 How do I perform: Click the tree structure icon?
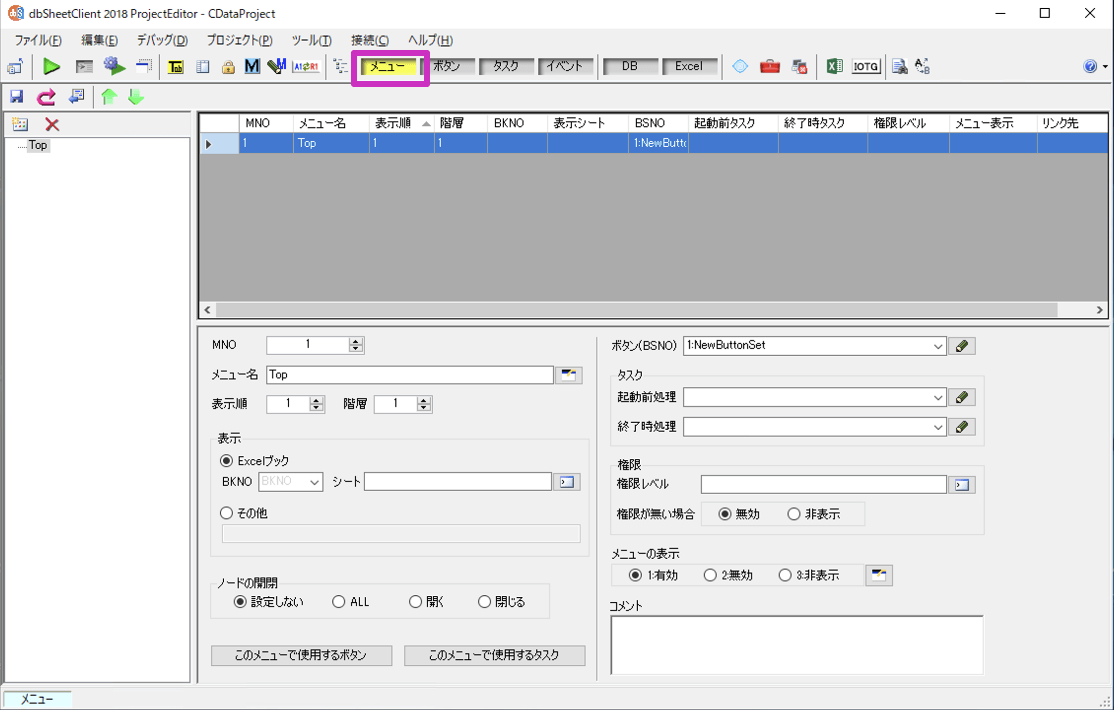(341, 67)
